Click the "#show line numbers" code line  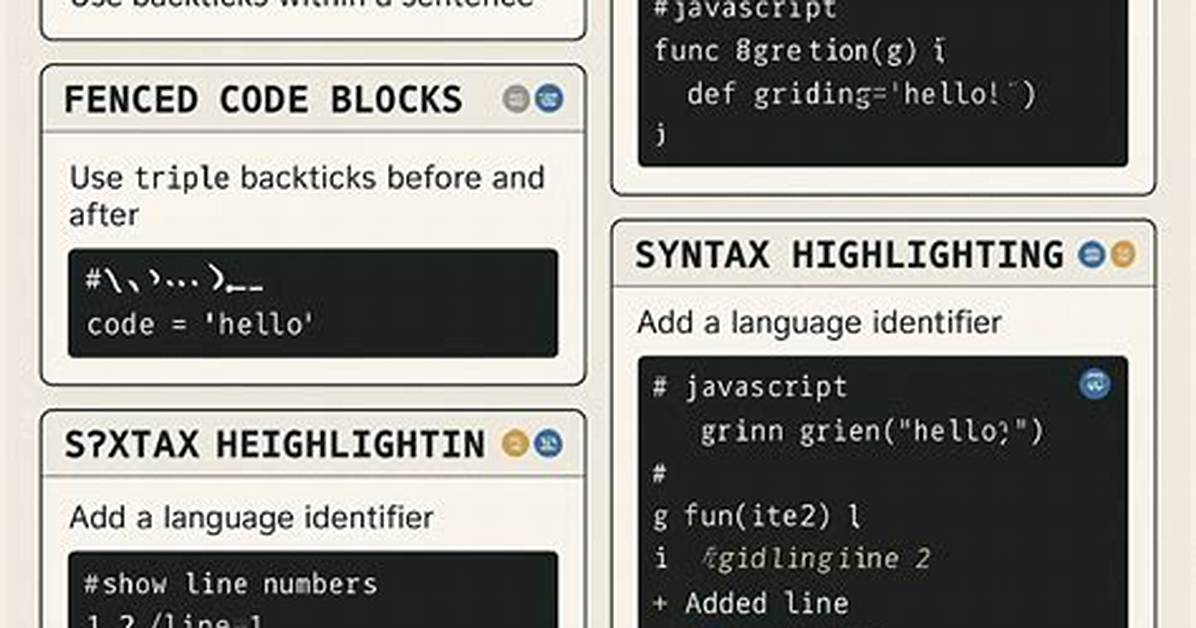(230, 585)
